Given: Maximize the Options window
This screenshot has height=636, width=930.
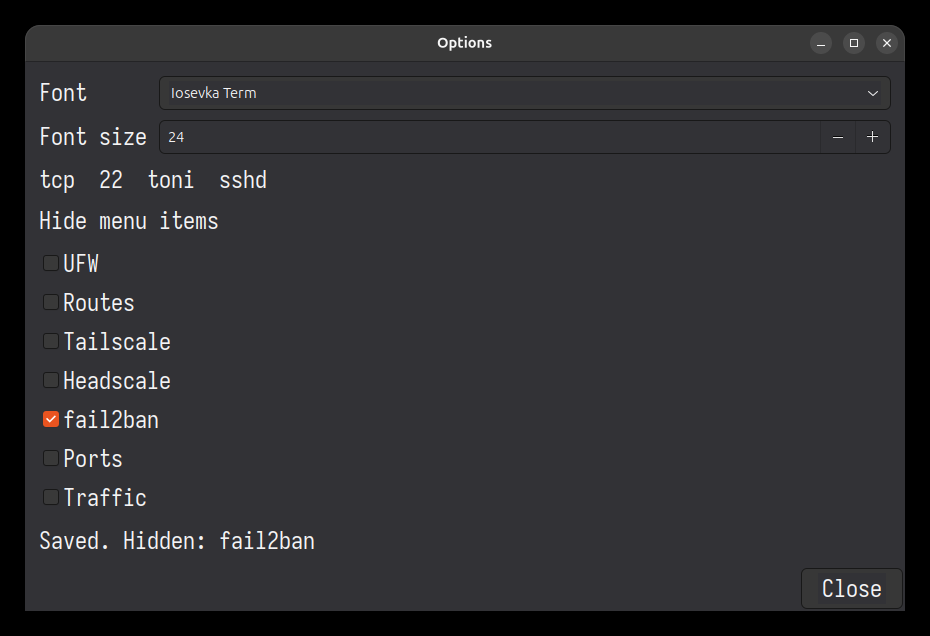Looking at the screenshot, I should [854, 43].
